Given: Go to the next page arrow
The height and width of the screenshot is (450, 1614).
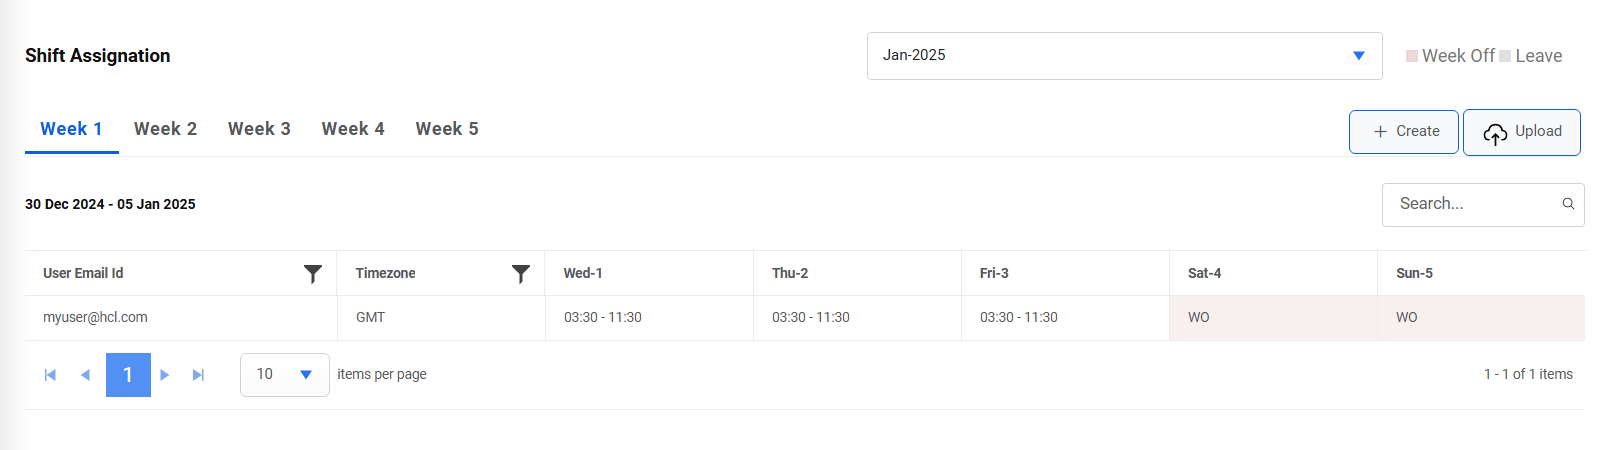Looking at the screenshot, I should point(165,375).
